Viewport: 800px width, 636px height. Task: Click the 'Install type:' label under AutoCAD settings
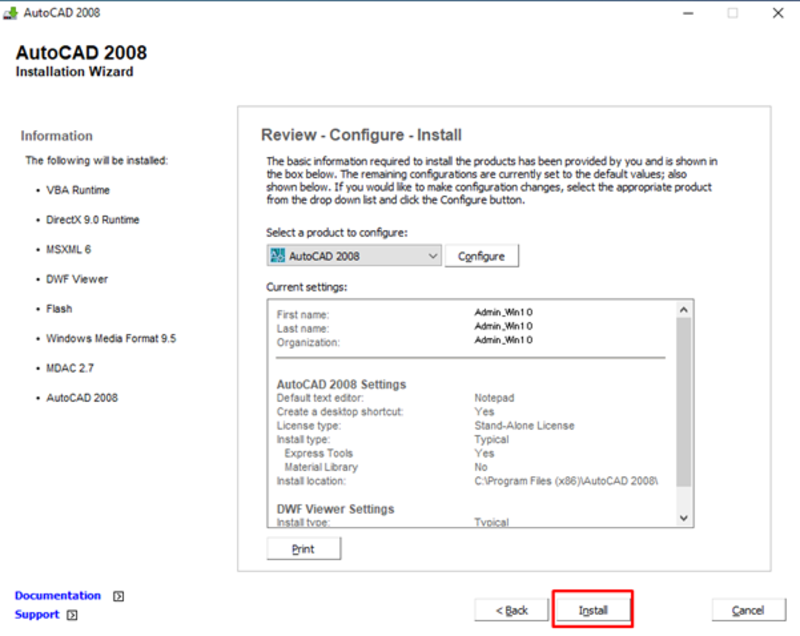tap(304, 439)
